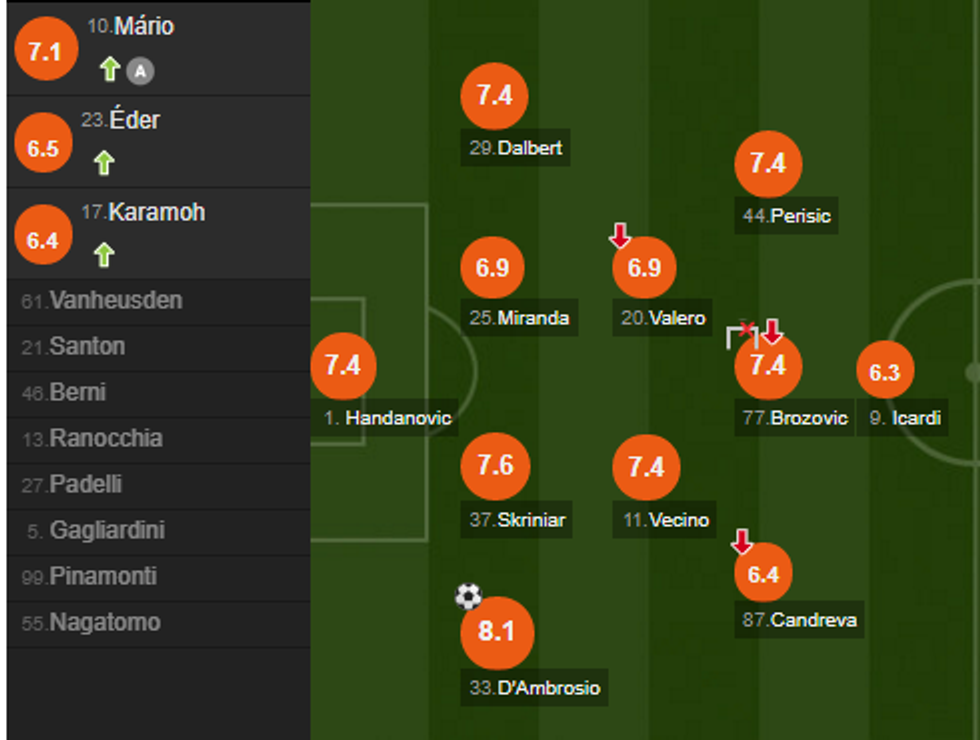Open D'Ambrosio's 8.1 rating badge
980x740 pixels.
(x=497, y=634)
